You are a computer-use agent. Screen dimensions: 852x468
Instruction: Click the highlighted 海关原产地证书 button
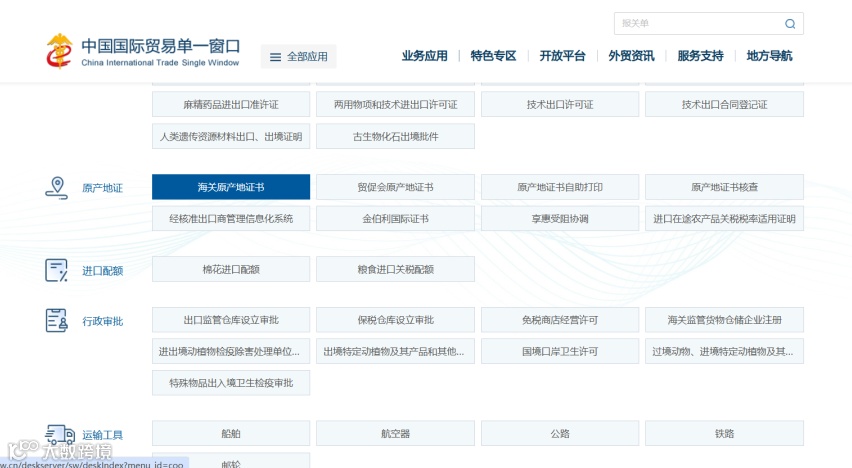point(231,187)
